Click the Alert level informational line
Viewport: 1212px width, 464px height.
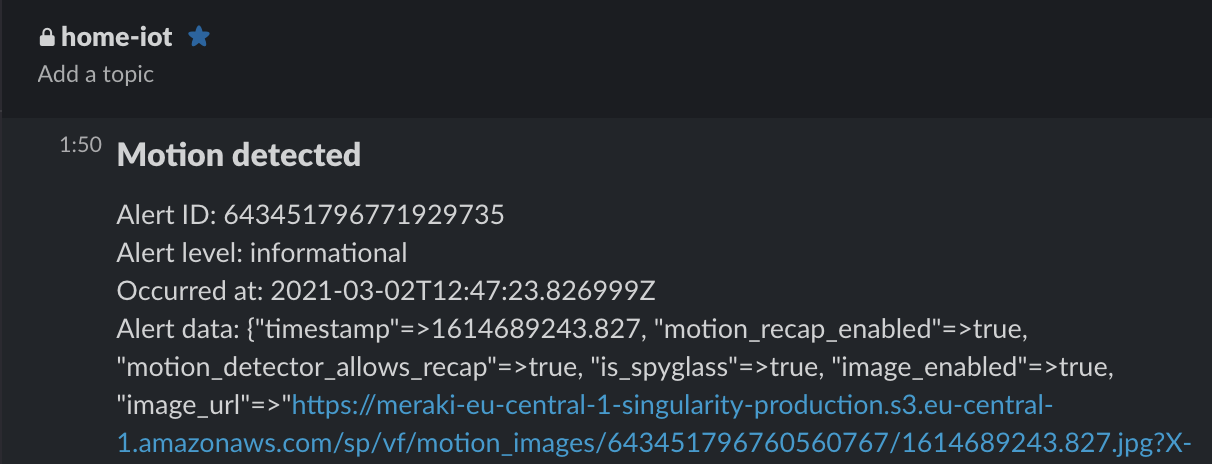click(x=262, y=253)
